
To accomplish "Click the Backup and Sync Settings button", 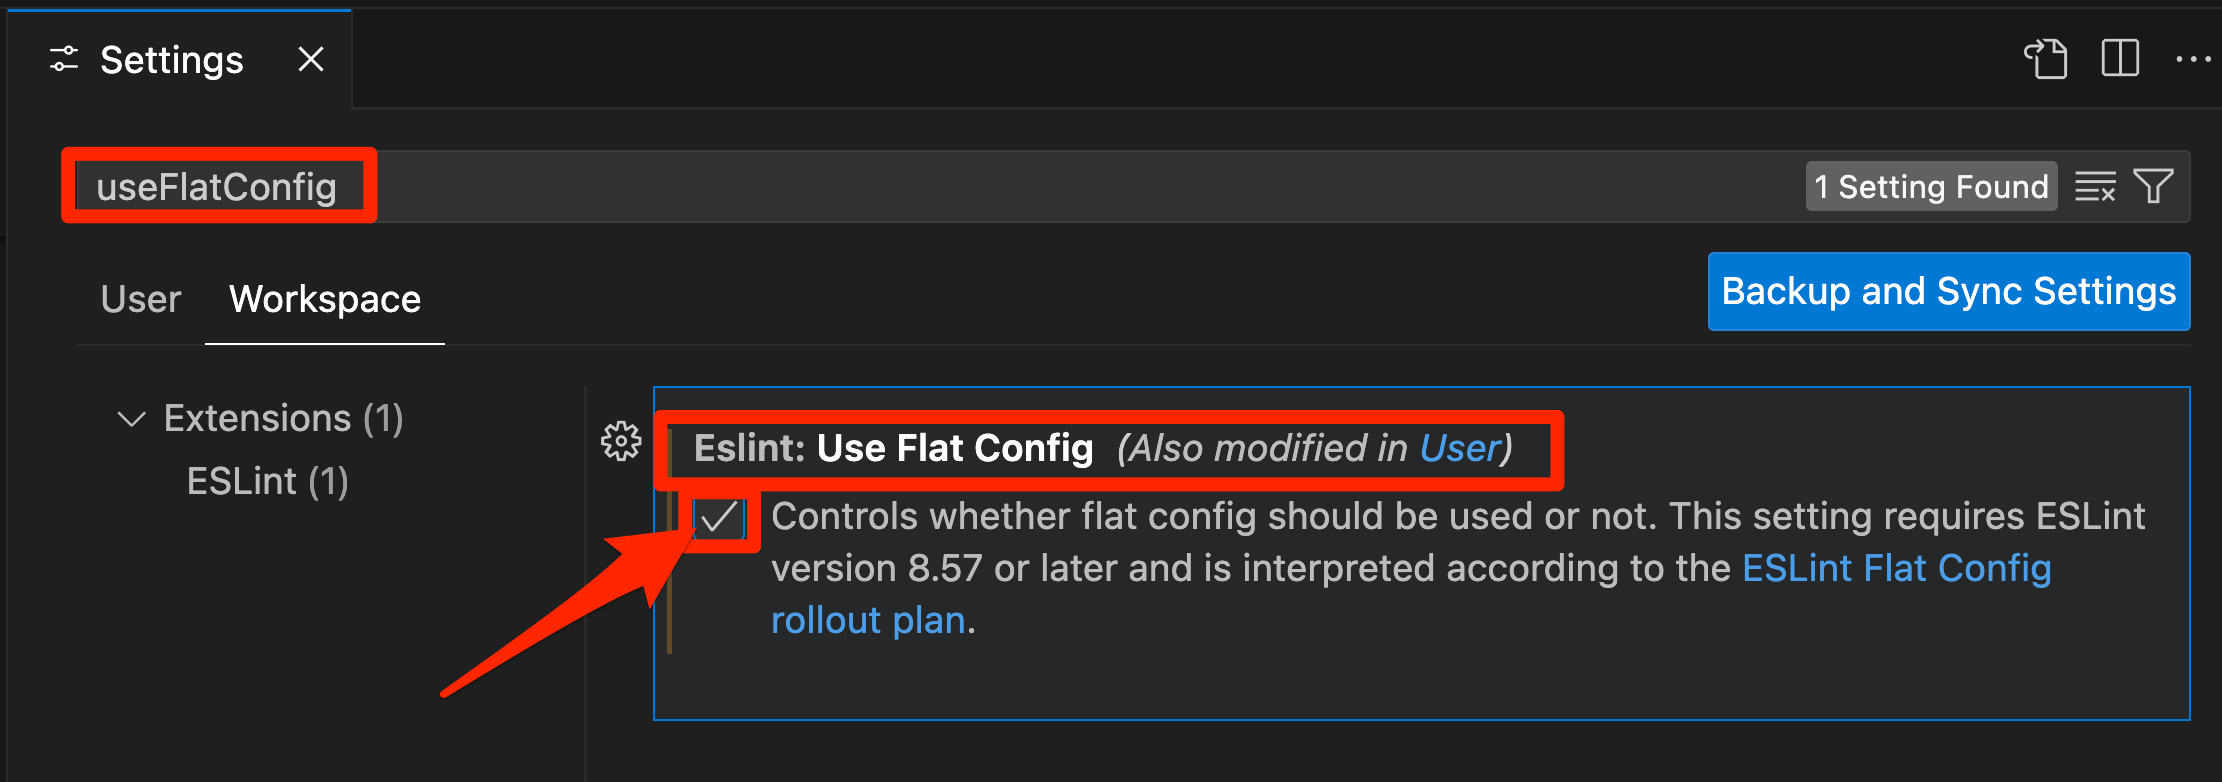I will click(1949, 291).
